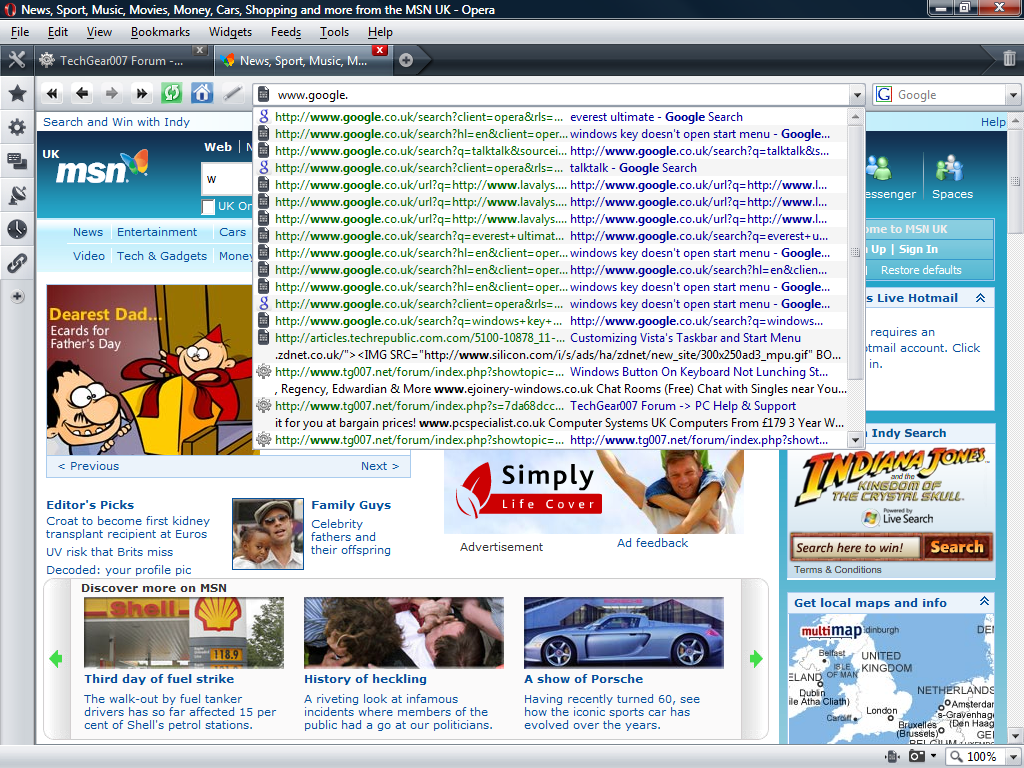Open the Google search engine dropdown
Viewport: 1024px width, 768px height.
pos(1013,95)
